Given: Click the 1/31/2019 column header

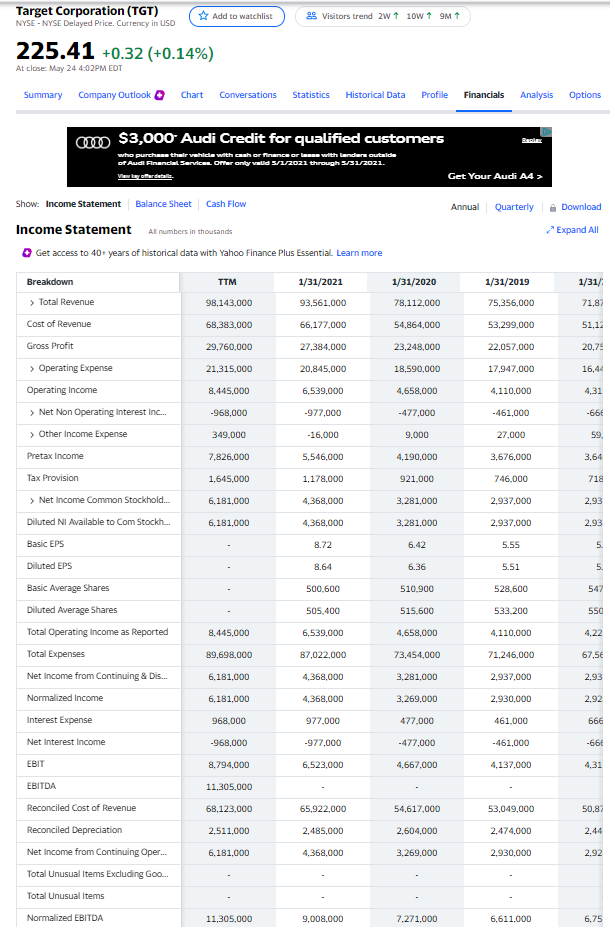Looking at the screenshot, I should coord(507,282).
